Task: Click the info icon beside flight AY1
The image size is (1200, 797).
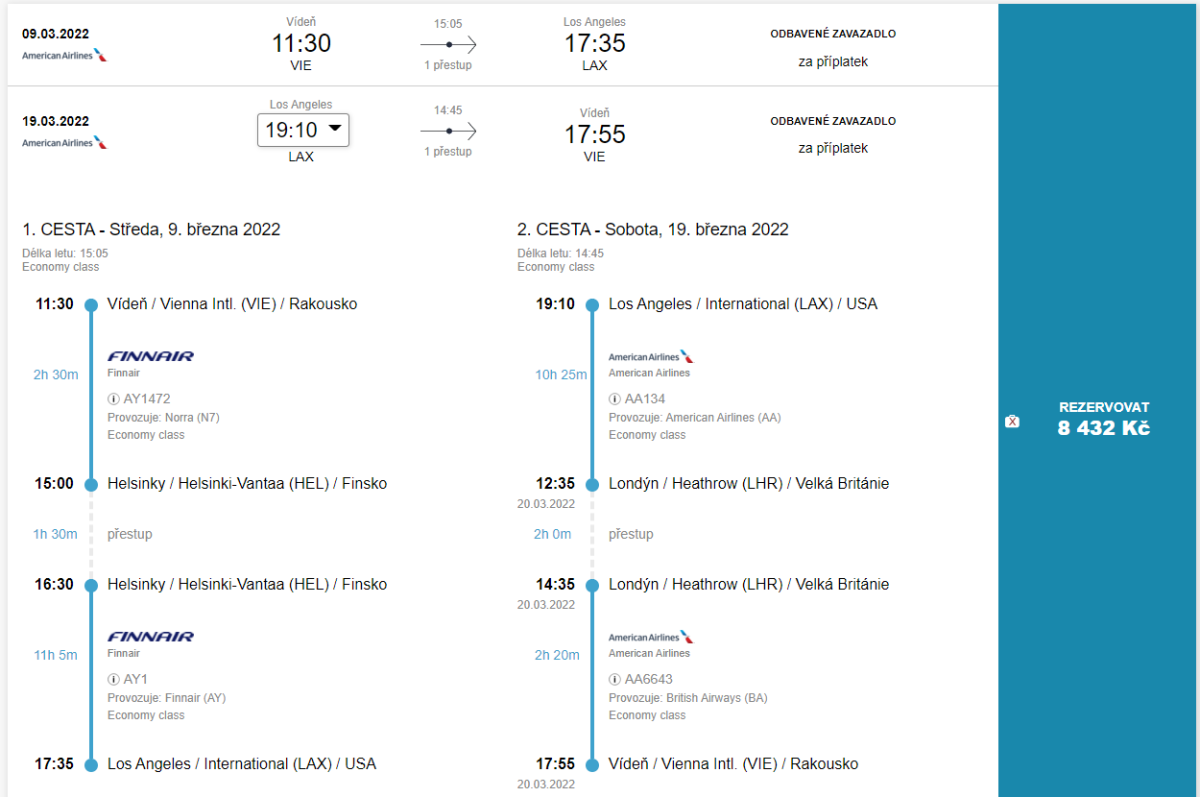Action: (113, 679)
